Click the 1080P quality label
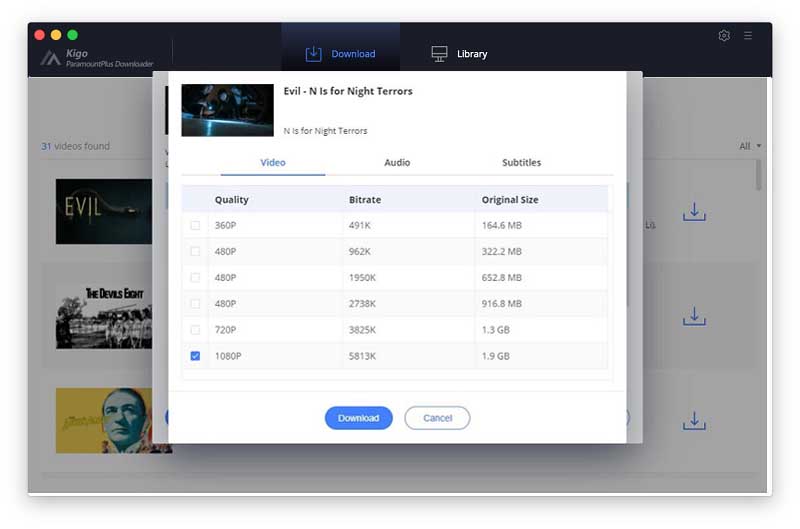Viewport: 800px width, 529px height. click(228, 356)
